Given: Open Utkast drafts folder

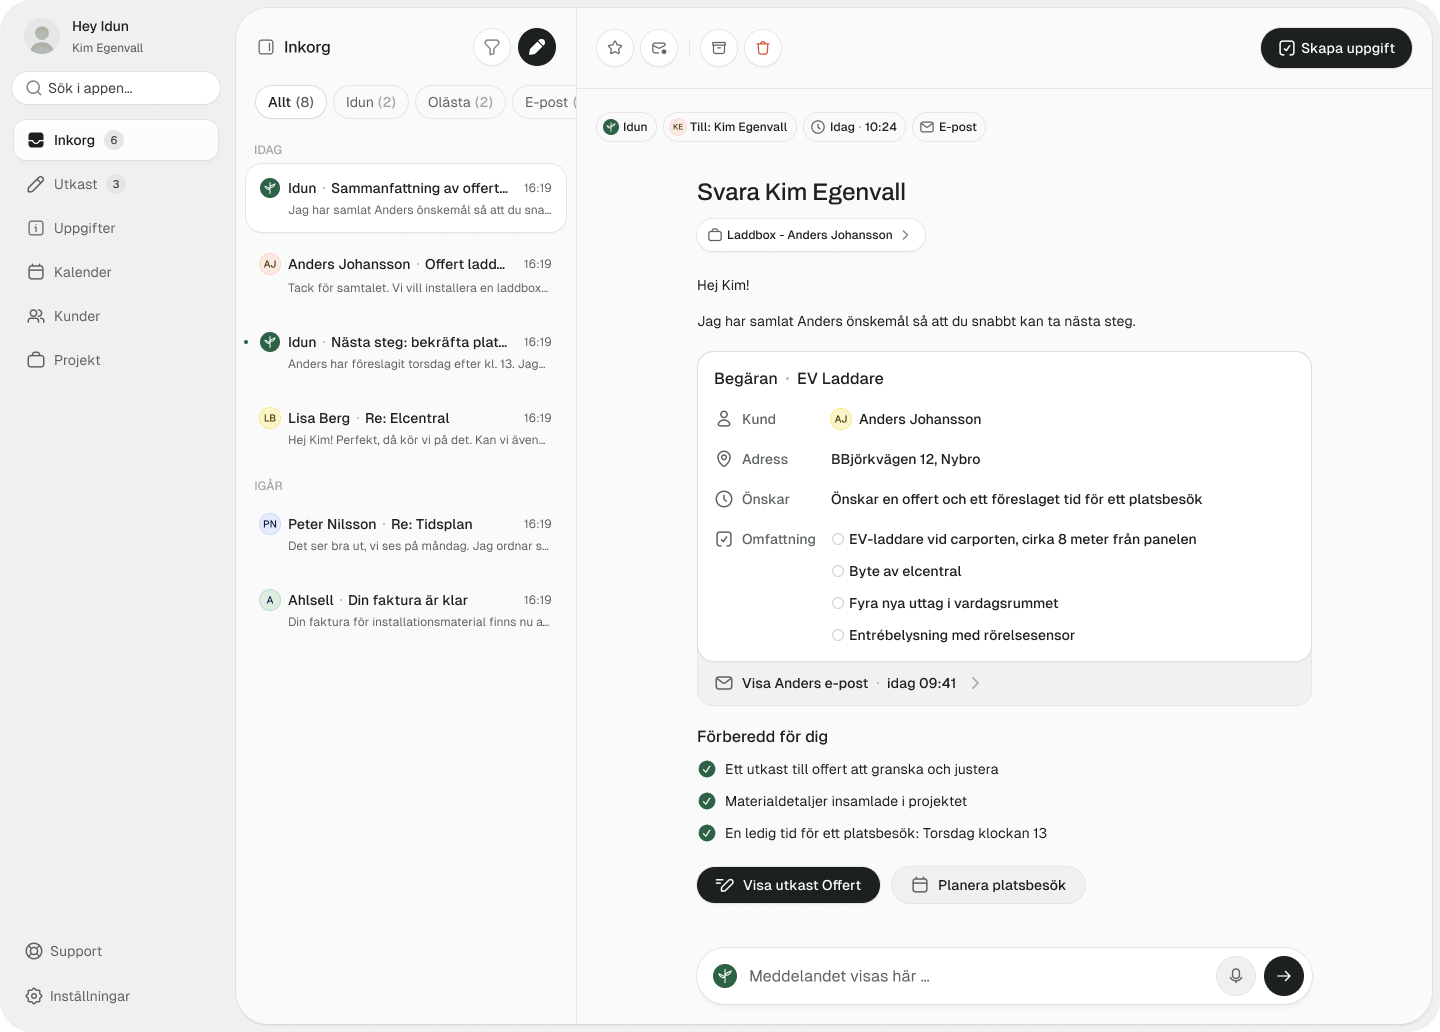Looking at the screenshot, I should pyautogui.click(x=116, y=184).
